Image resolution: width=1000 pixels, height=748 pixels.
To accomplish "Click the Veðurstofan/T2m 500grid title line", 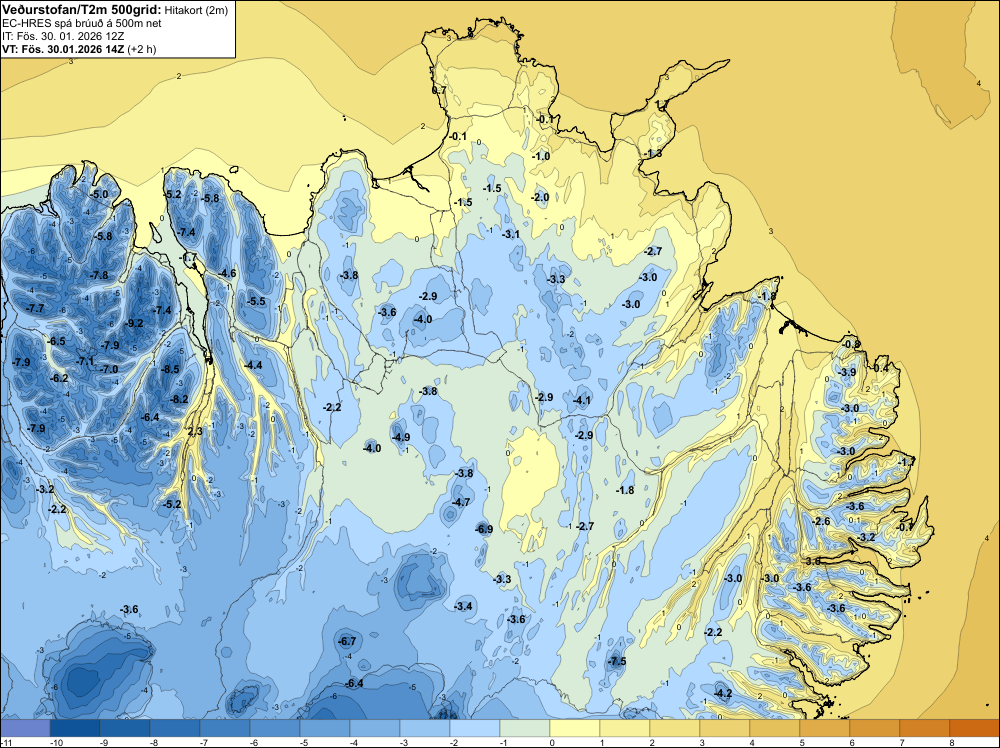I will pos(115,10).
